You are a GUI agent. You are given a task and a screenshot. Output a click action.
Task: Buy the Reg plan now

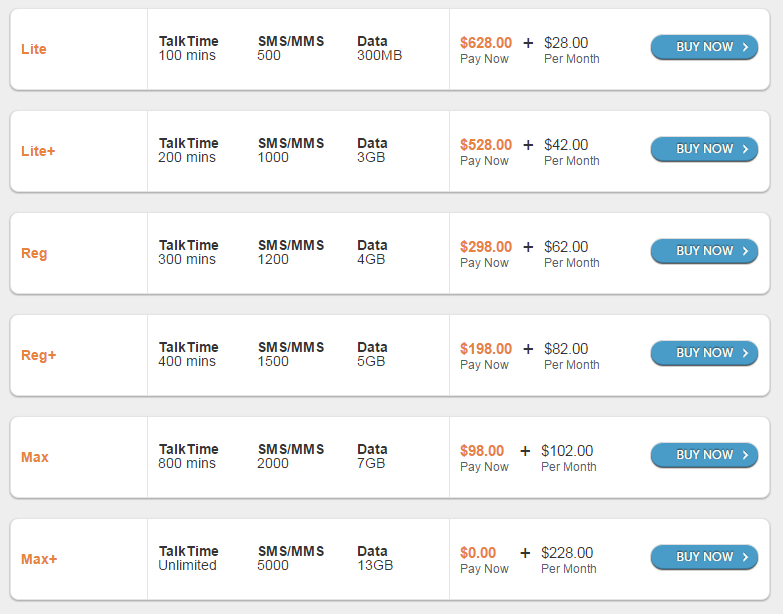click(x=704, y=251)
